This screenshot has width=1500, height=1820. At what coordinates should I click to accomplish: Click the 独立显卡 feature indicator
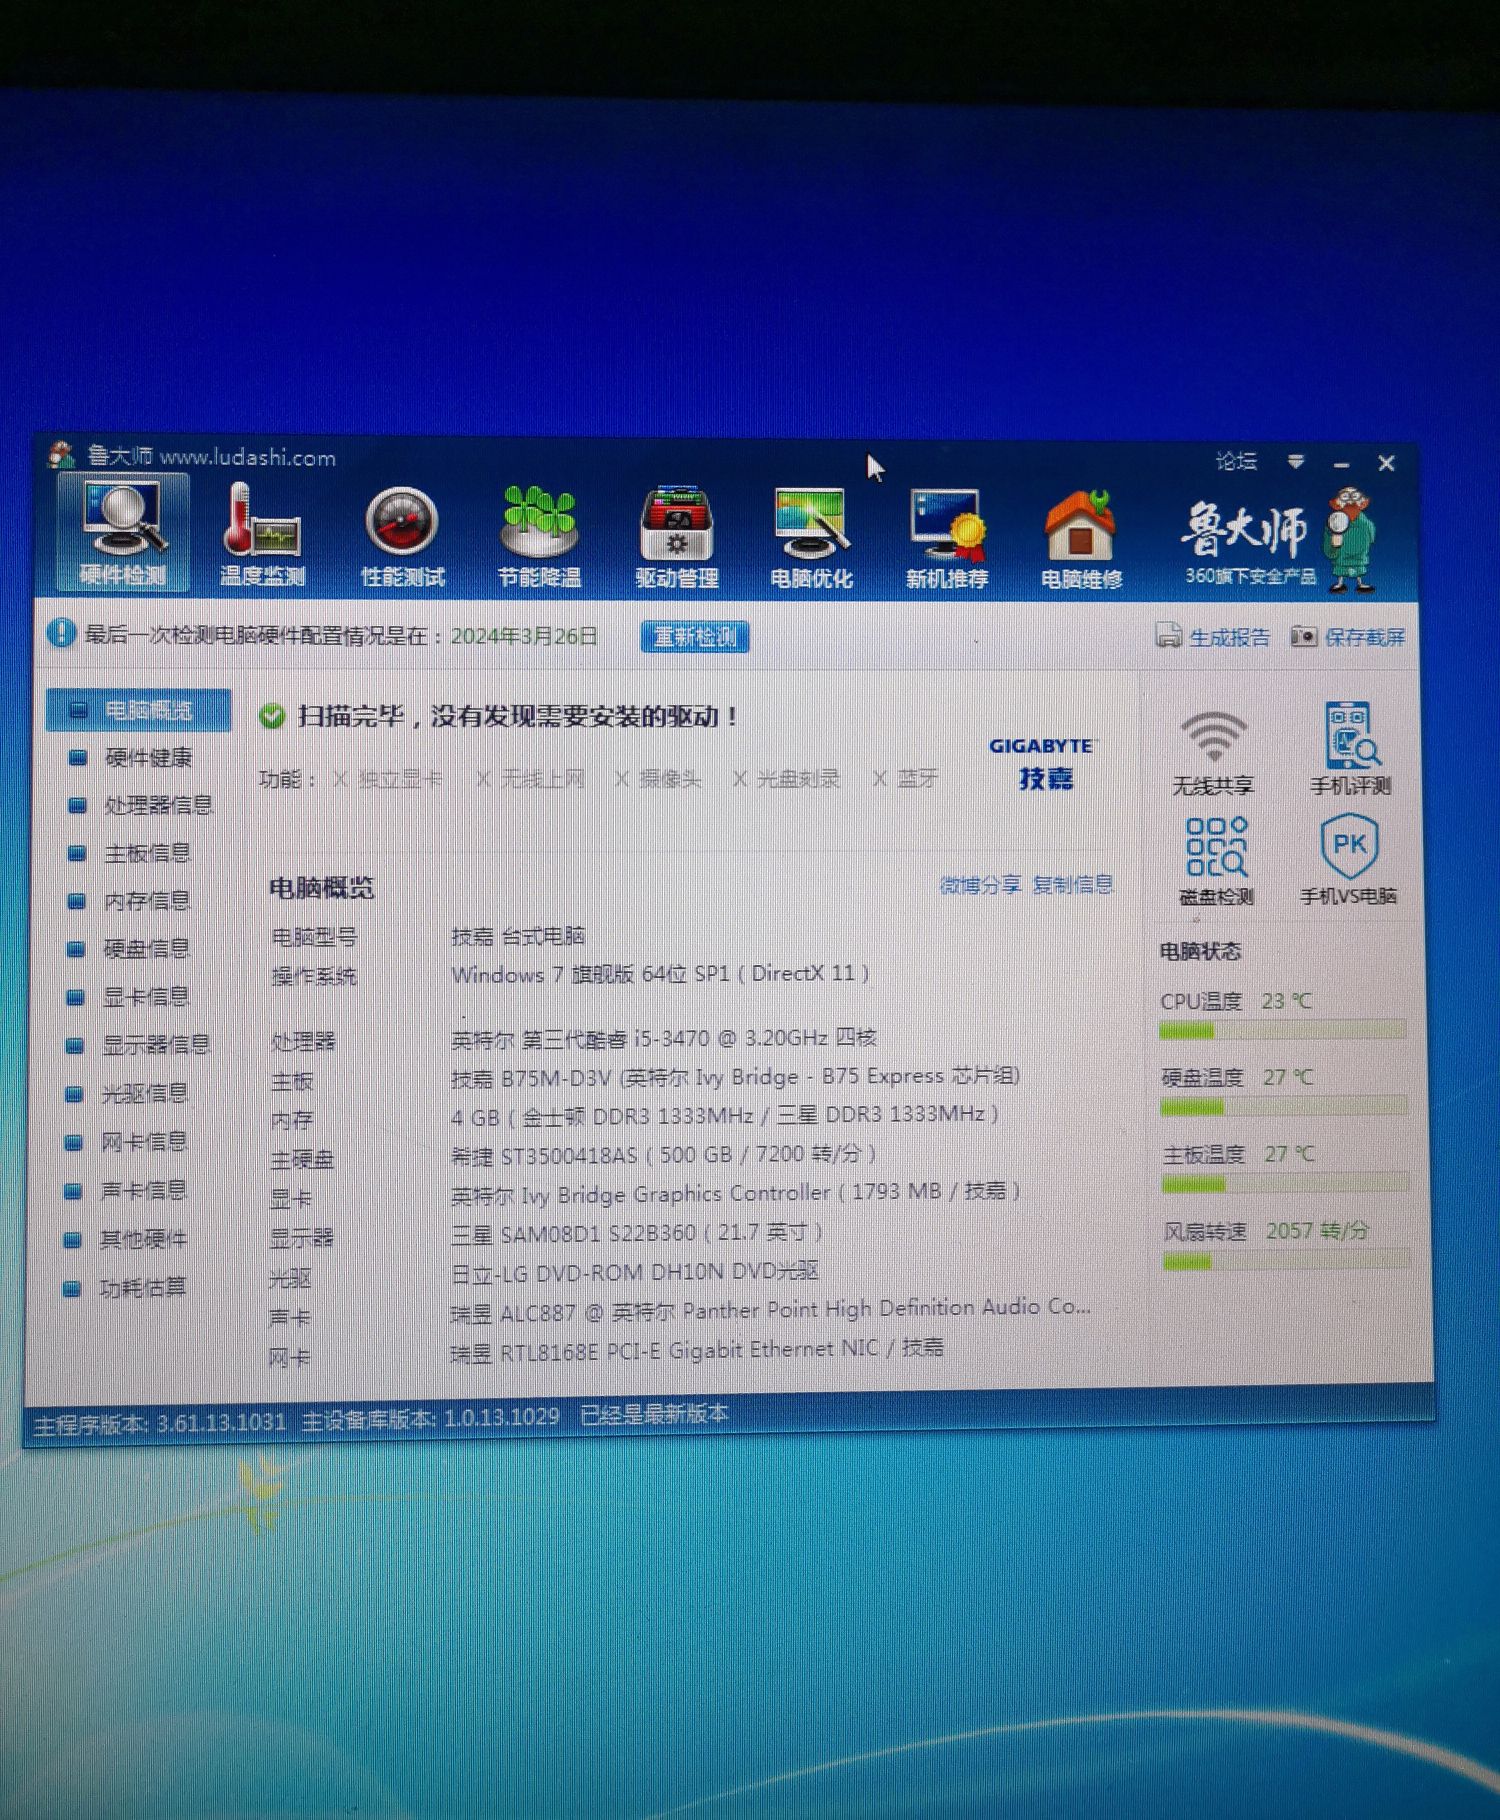388,779
